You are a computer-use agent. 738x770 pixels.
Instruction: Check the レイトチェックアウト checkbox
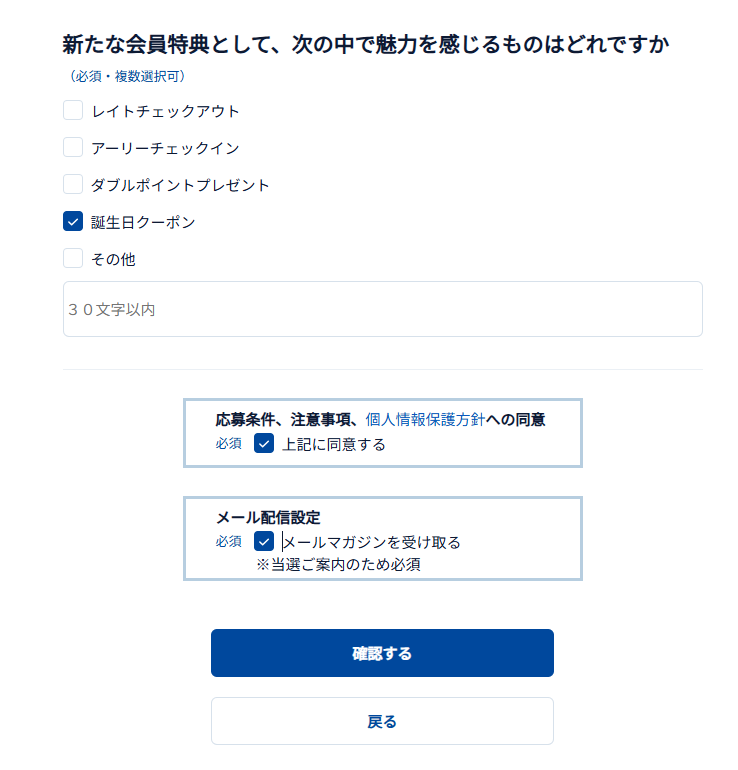point(73,111)
